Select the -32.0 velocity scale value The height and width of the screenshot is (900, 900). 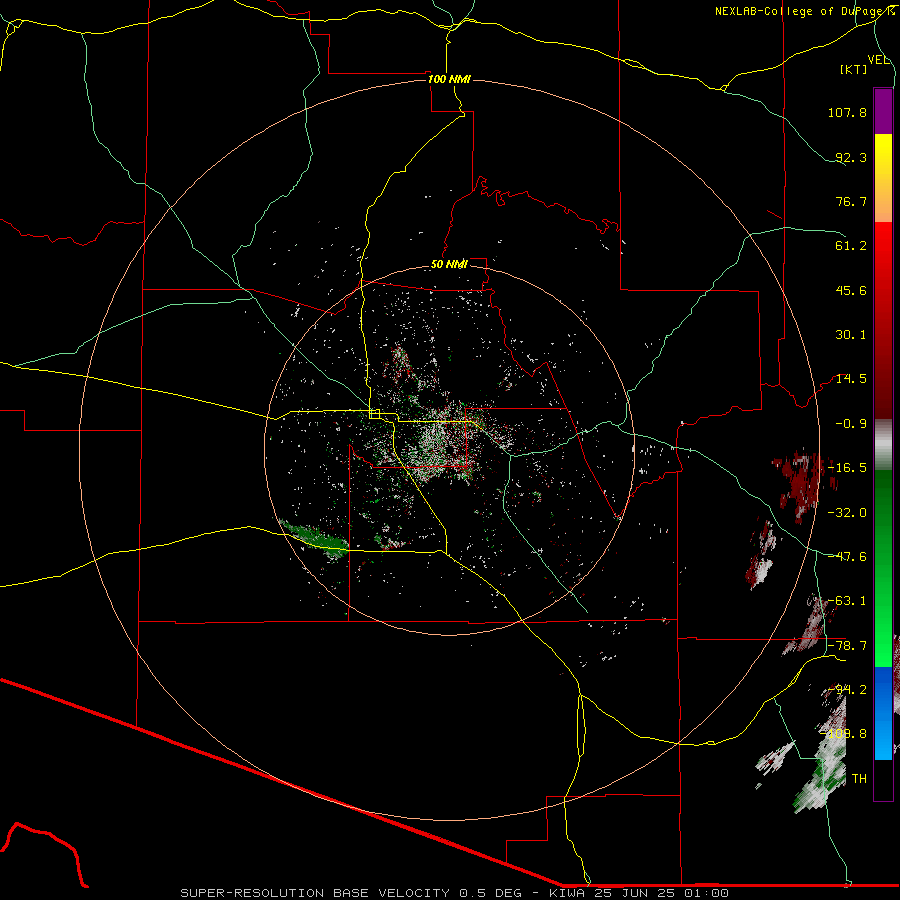click(847, 513)
